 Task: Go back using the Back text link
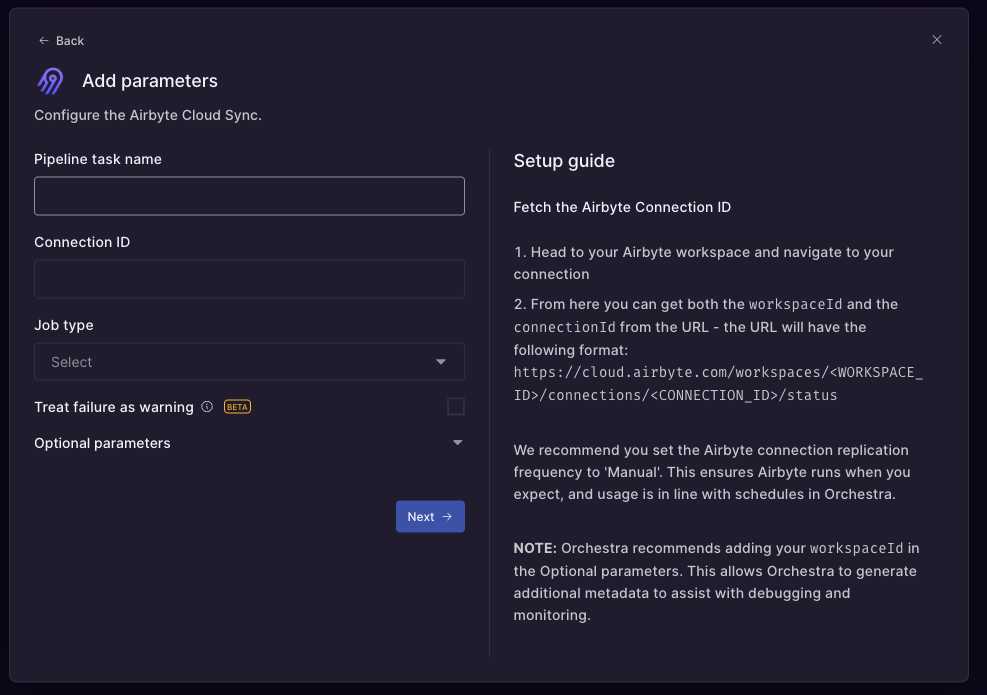[70, 41]
